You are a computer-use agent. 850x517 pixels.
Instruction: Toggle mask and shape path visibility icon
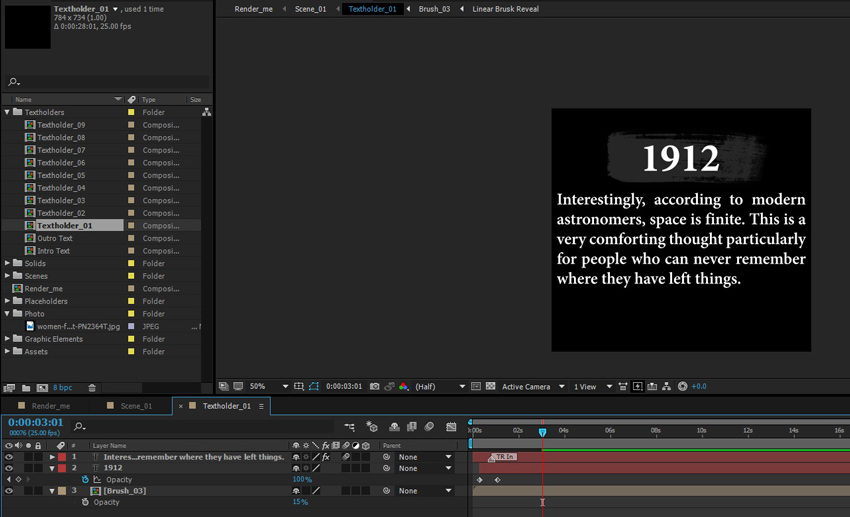[314, 386]
